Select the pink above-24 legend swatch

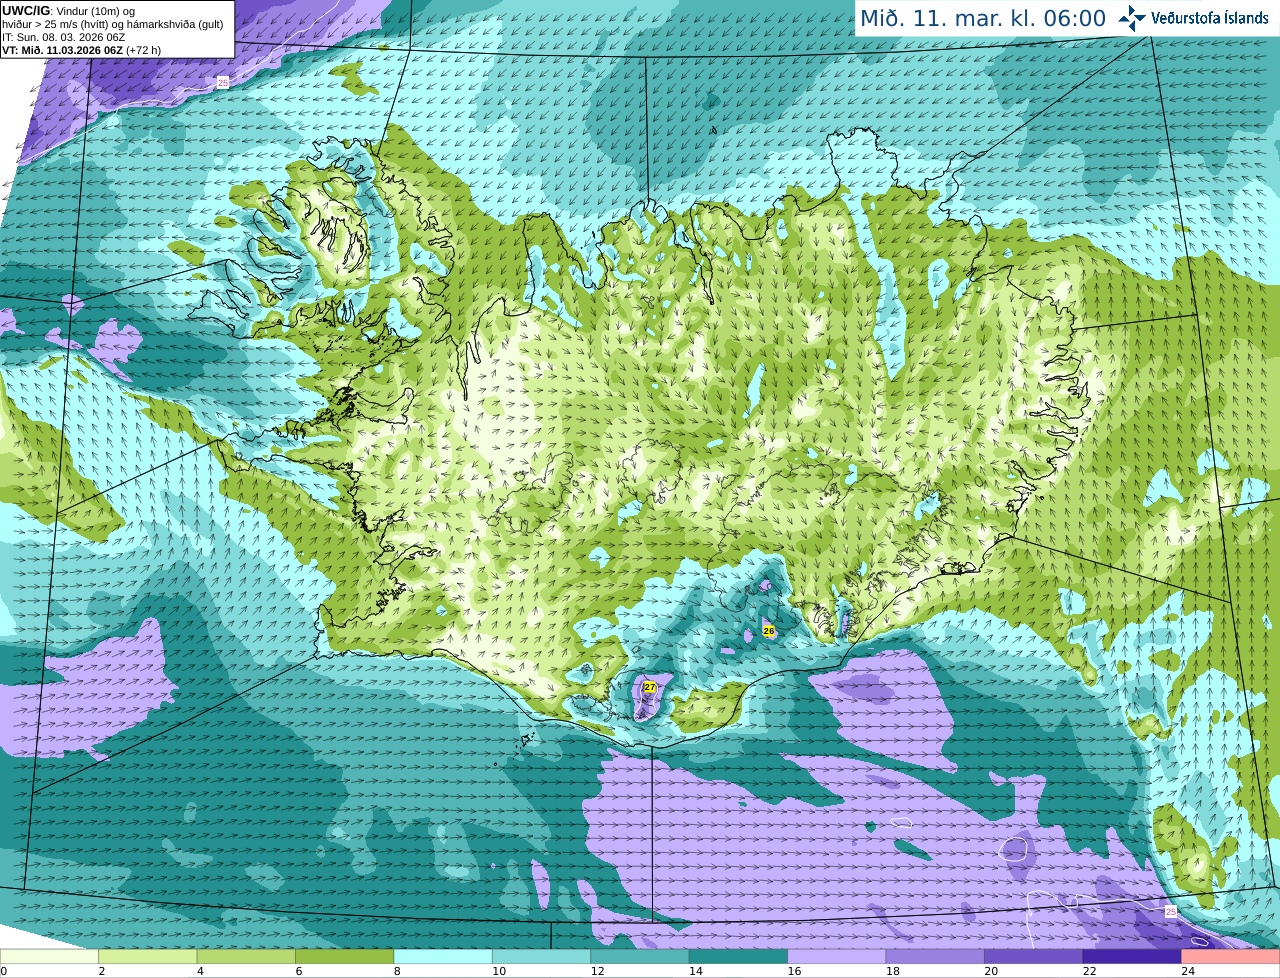tap(1231, 957)
